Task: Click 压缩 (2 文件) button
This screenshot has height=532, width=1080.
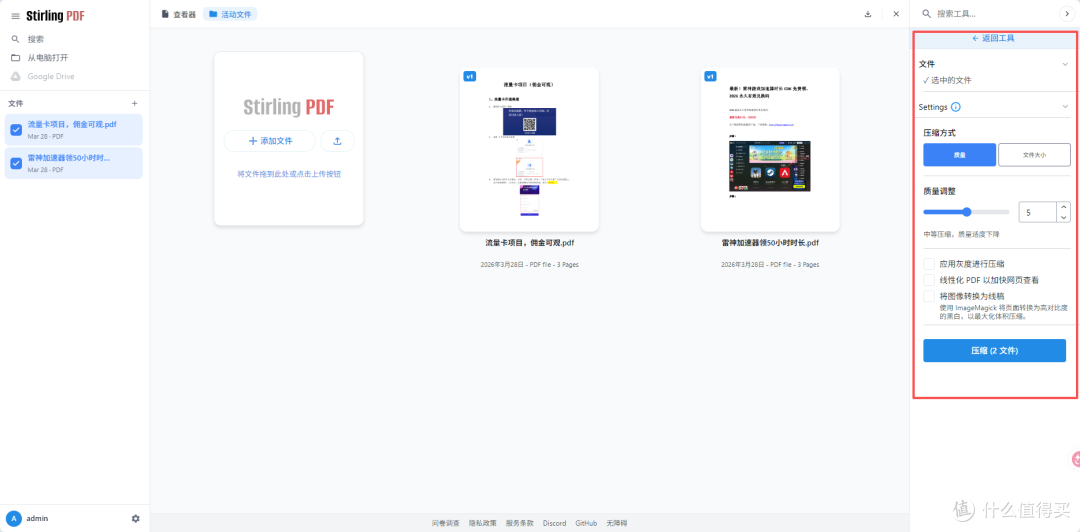Action: point(995,351)
